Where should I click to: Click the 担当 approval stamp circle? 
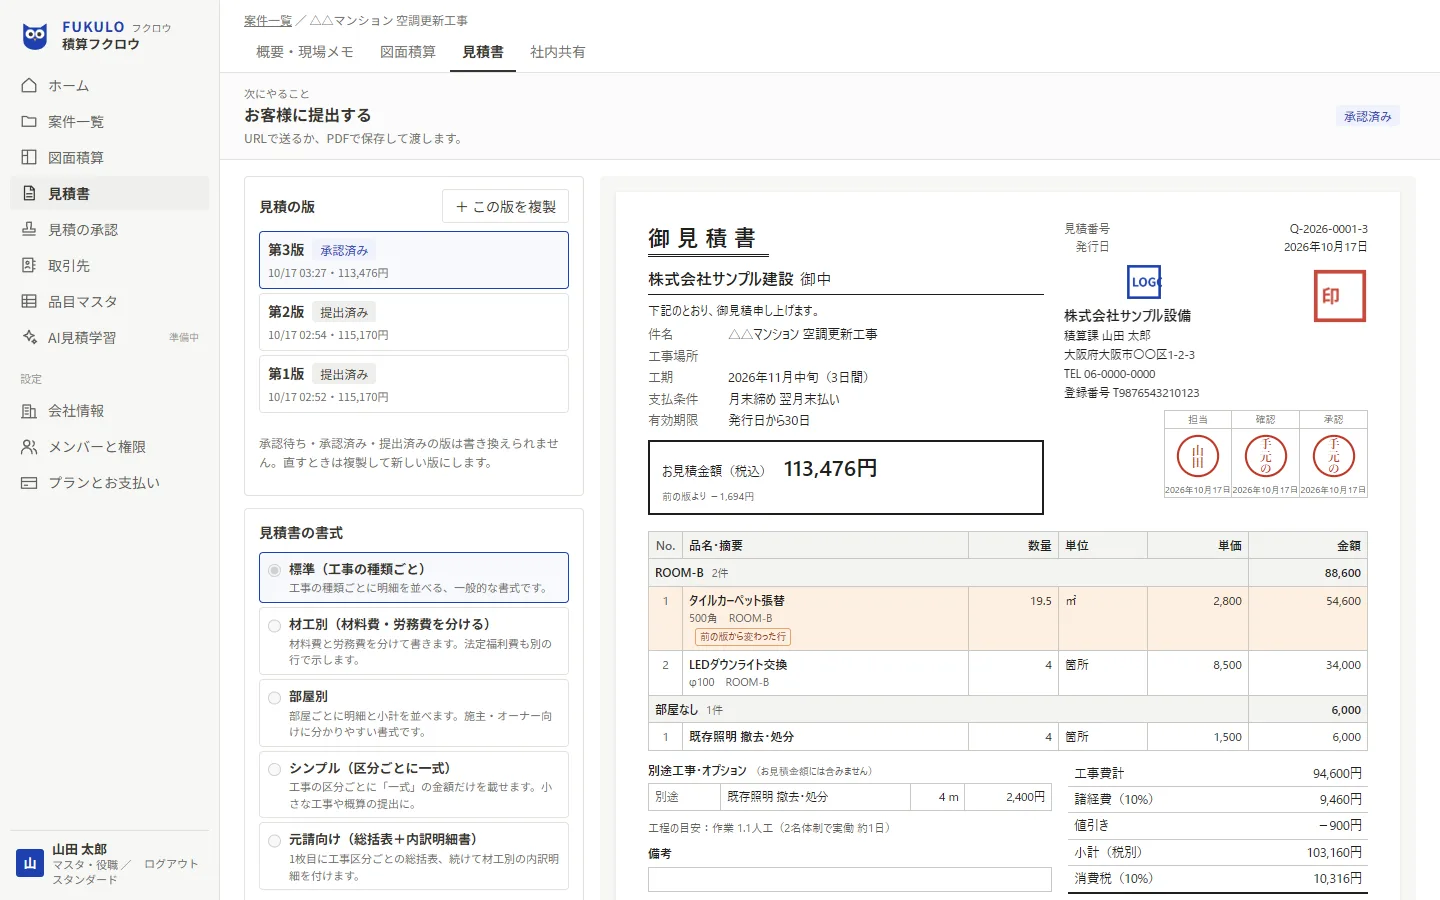(x=1198, y=457)
